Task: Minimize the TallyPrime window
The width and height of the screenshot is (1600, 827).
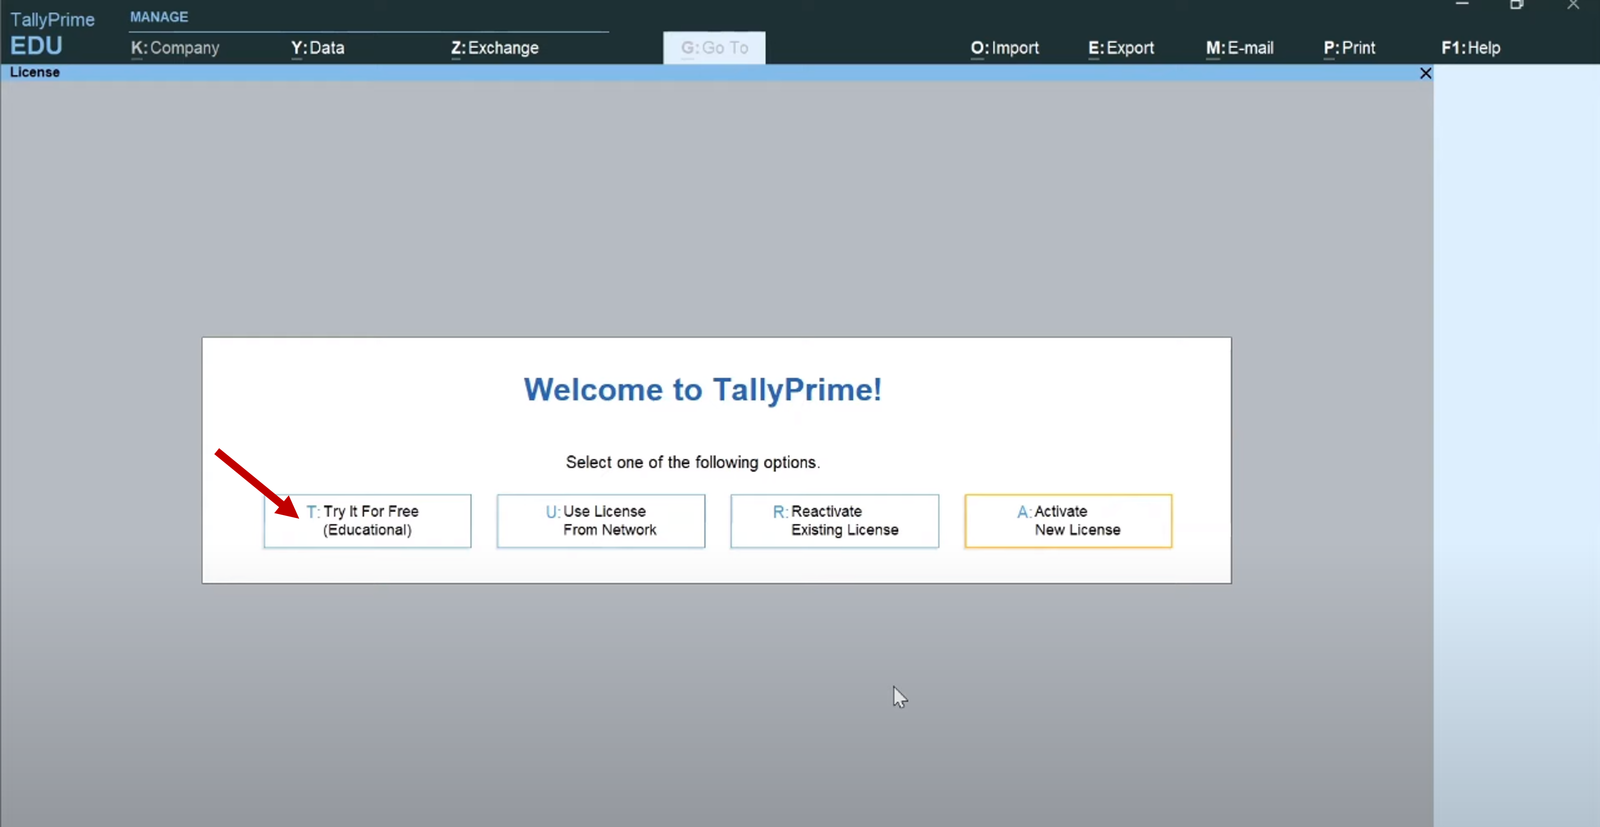Action: click(1462, 5)
